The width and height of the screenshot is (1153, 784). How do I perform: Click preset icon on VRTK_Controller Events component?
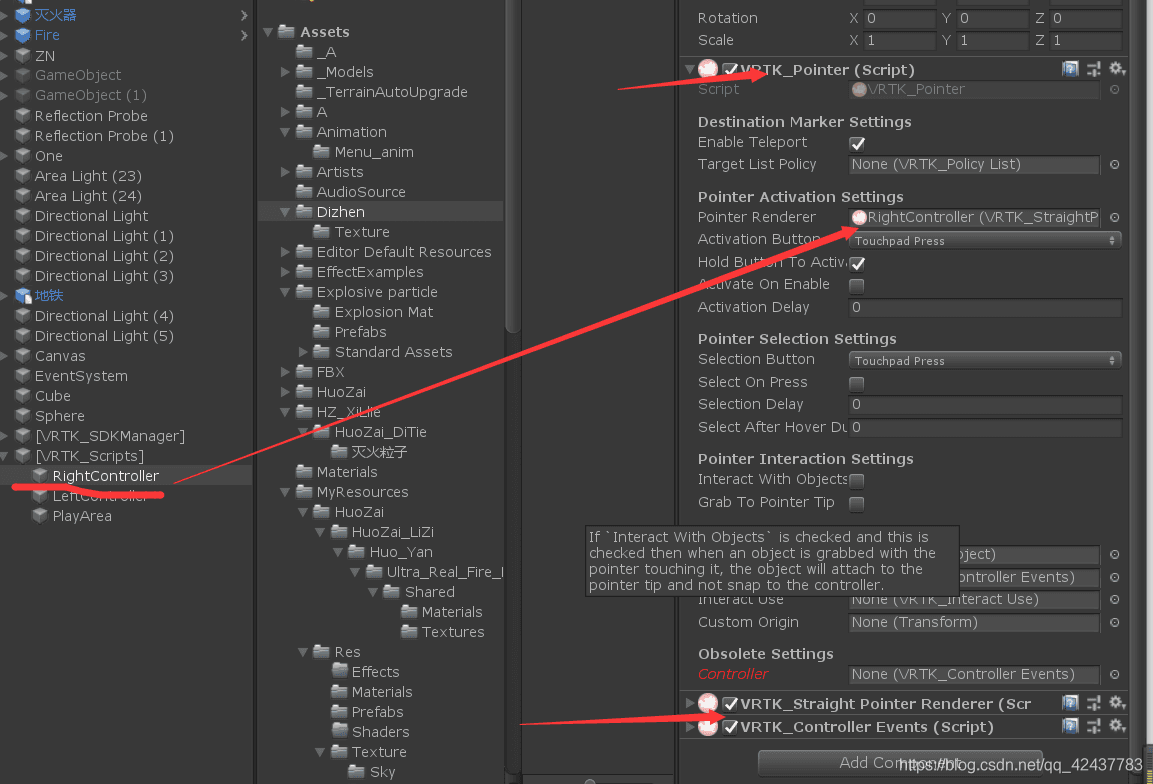(x=1094, y=726)
